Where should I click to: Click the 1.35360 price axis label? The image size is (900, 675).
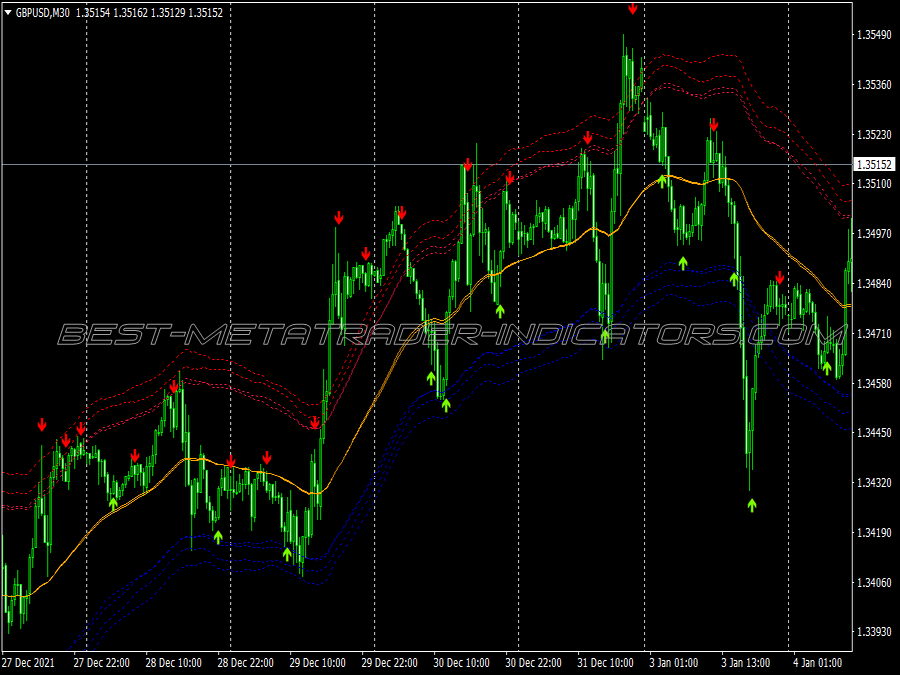(874, 85)
